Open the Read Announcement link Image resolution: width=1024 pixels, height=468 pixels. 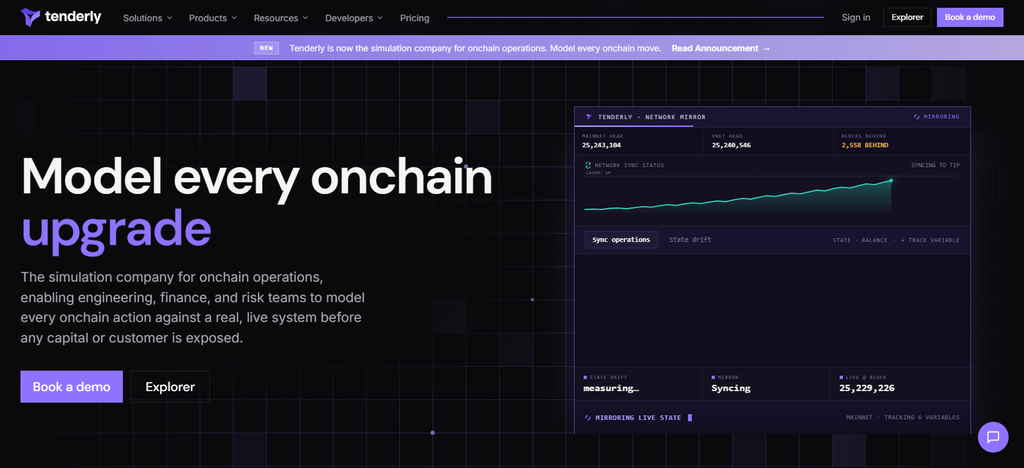click(721, 48)
